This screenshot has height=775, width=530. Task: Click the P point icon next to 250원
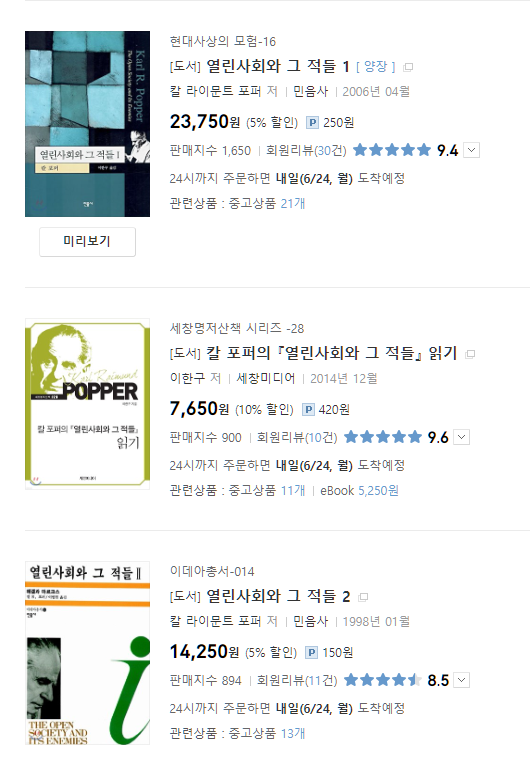click(x=312, y=123)
